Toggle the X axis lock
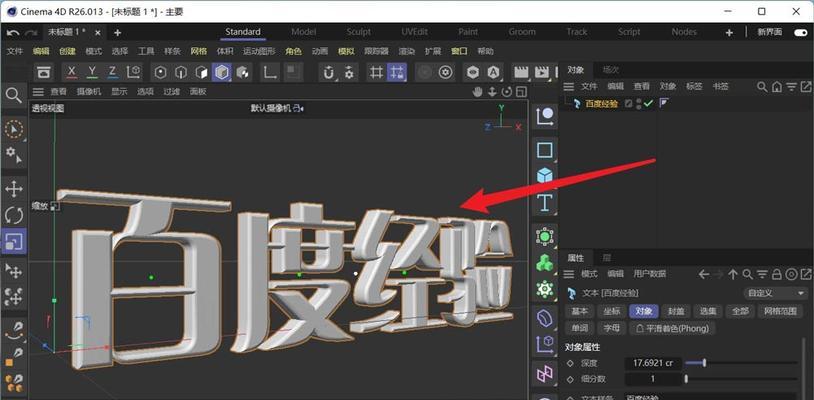The width and height of the screenshot is (814, 400). [x=72, y=73]
